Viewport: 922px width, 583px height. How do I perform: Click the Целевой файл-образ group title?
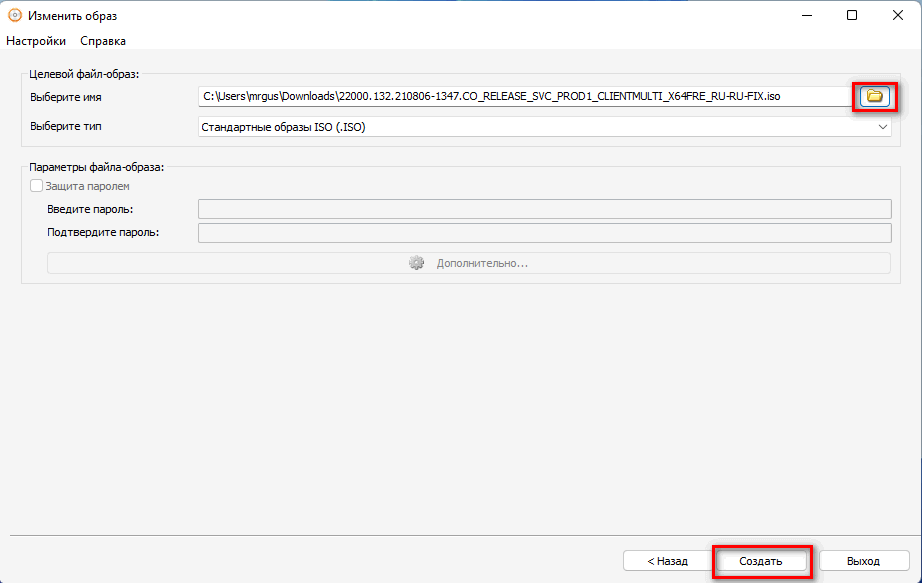click(x=84, y=74)
